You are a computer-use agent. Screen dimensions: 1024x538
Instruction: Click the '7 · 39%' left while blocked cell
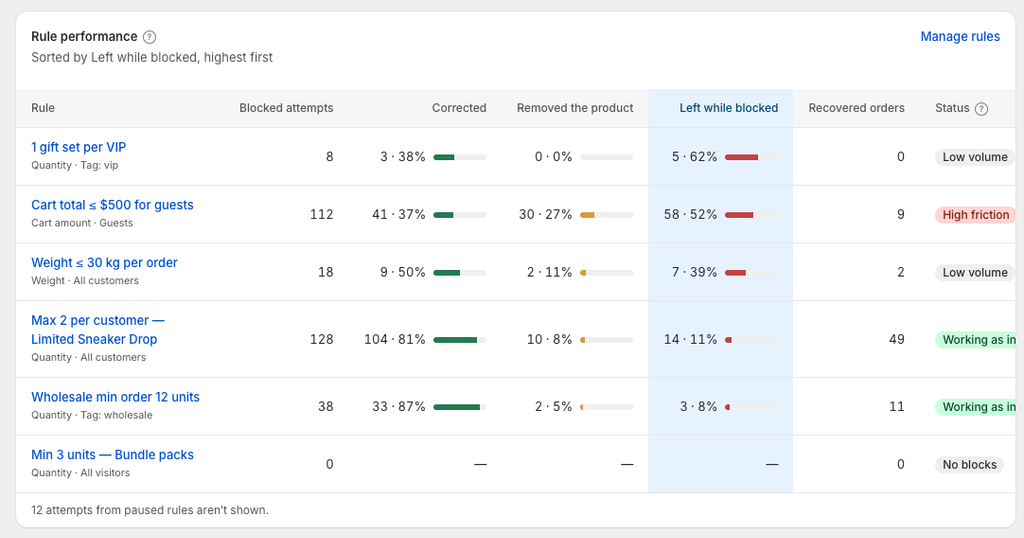click(x=694, y=272)
